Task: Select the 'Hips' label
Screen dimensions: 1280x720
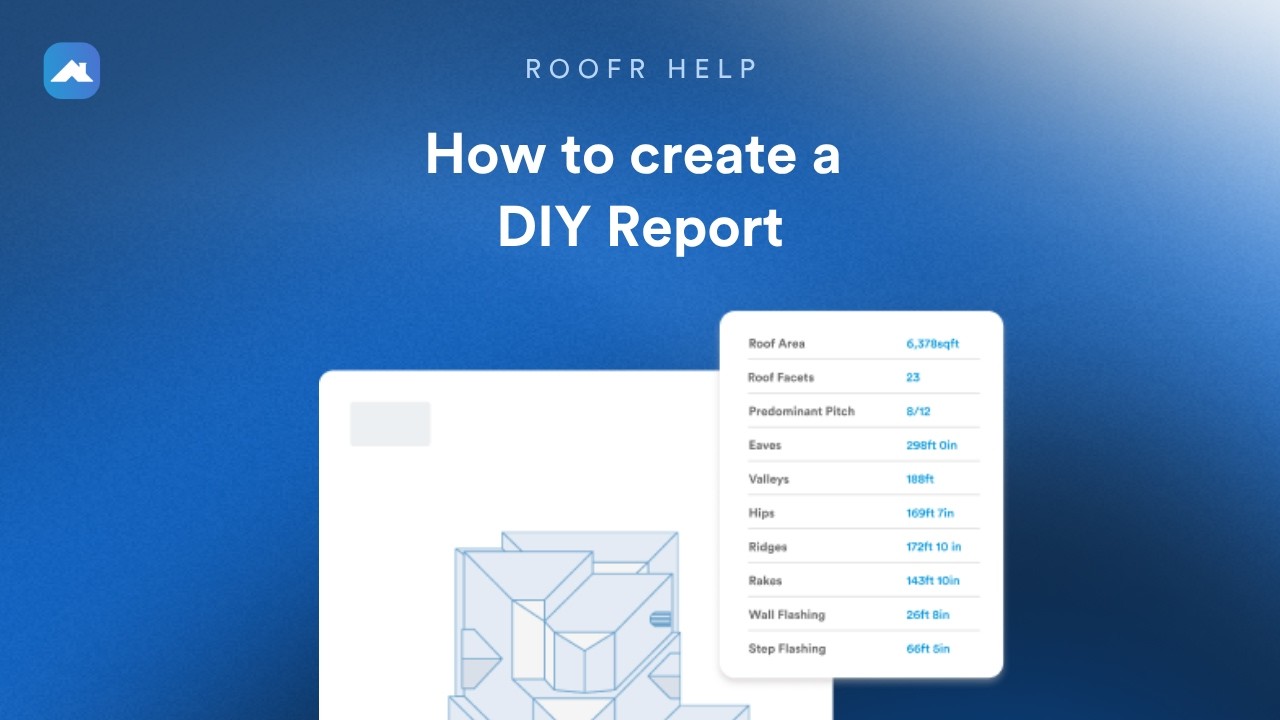Action: [761, 513]
